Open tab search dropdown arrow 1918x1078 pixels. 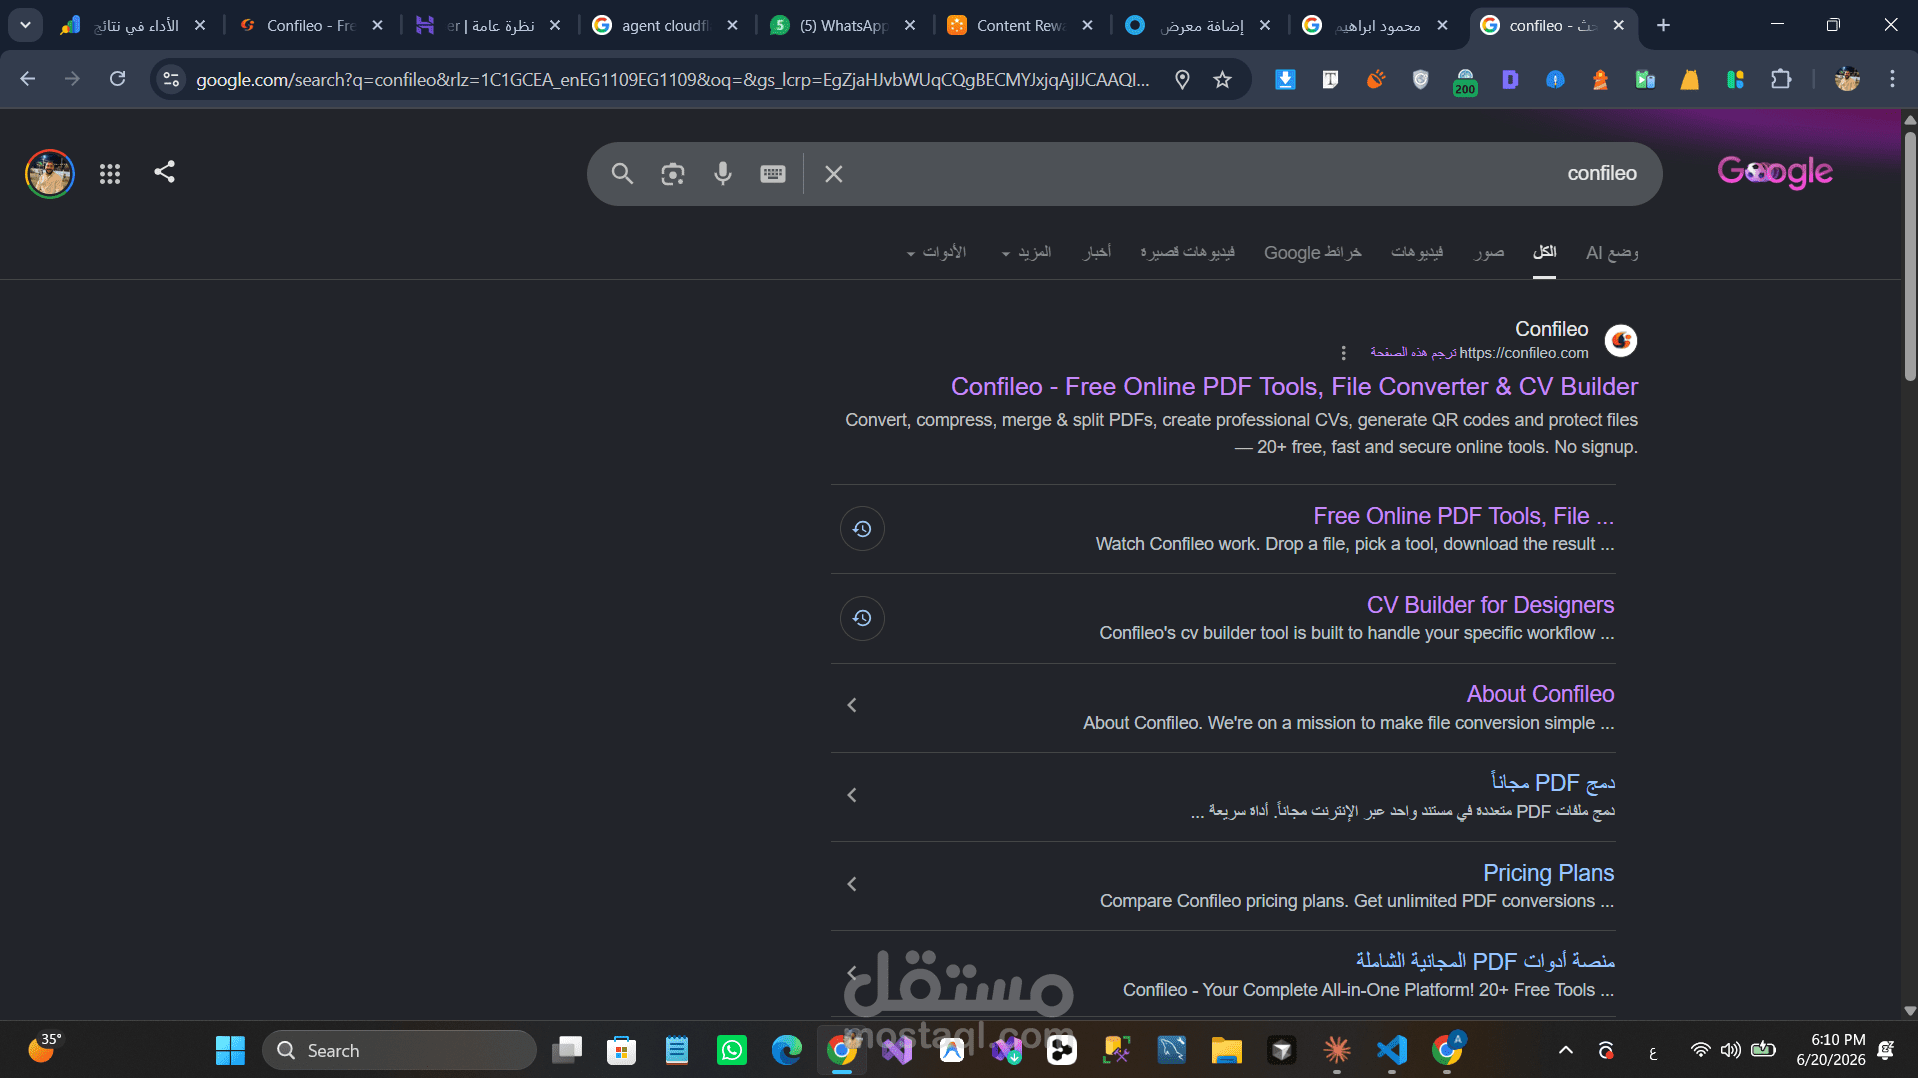click(25, 25)
